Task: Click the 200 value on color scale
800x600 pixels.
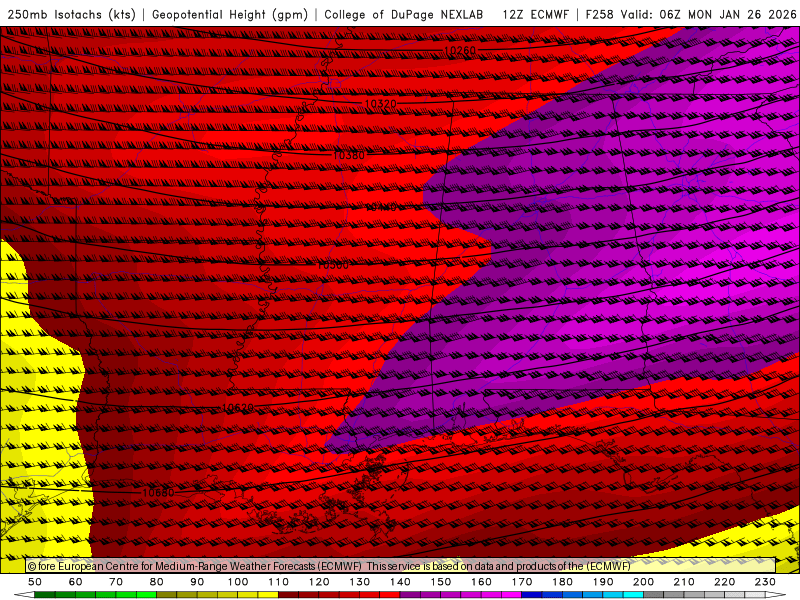Action: pos(643,582)
